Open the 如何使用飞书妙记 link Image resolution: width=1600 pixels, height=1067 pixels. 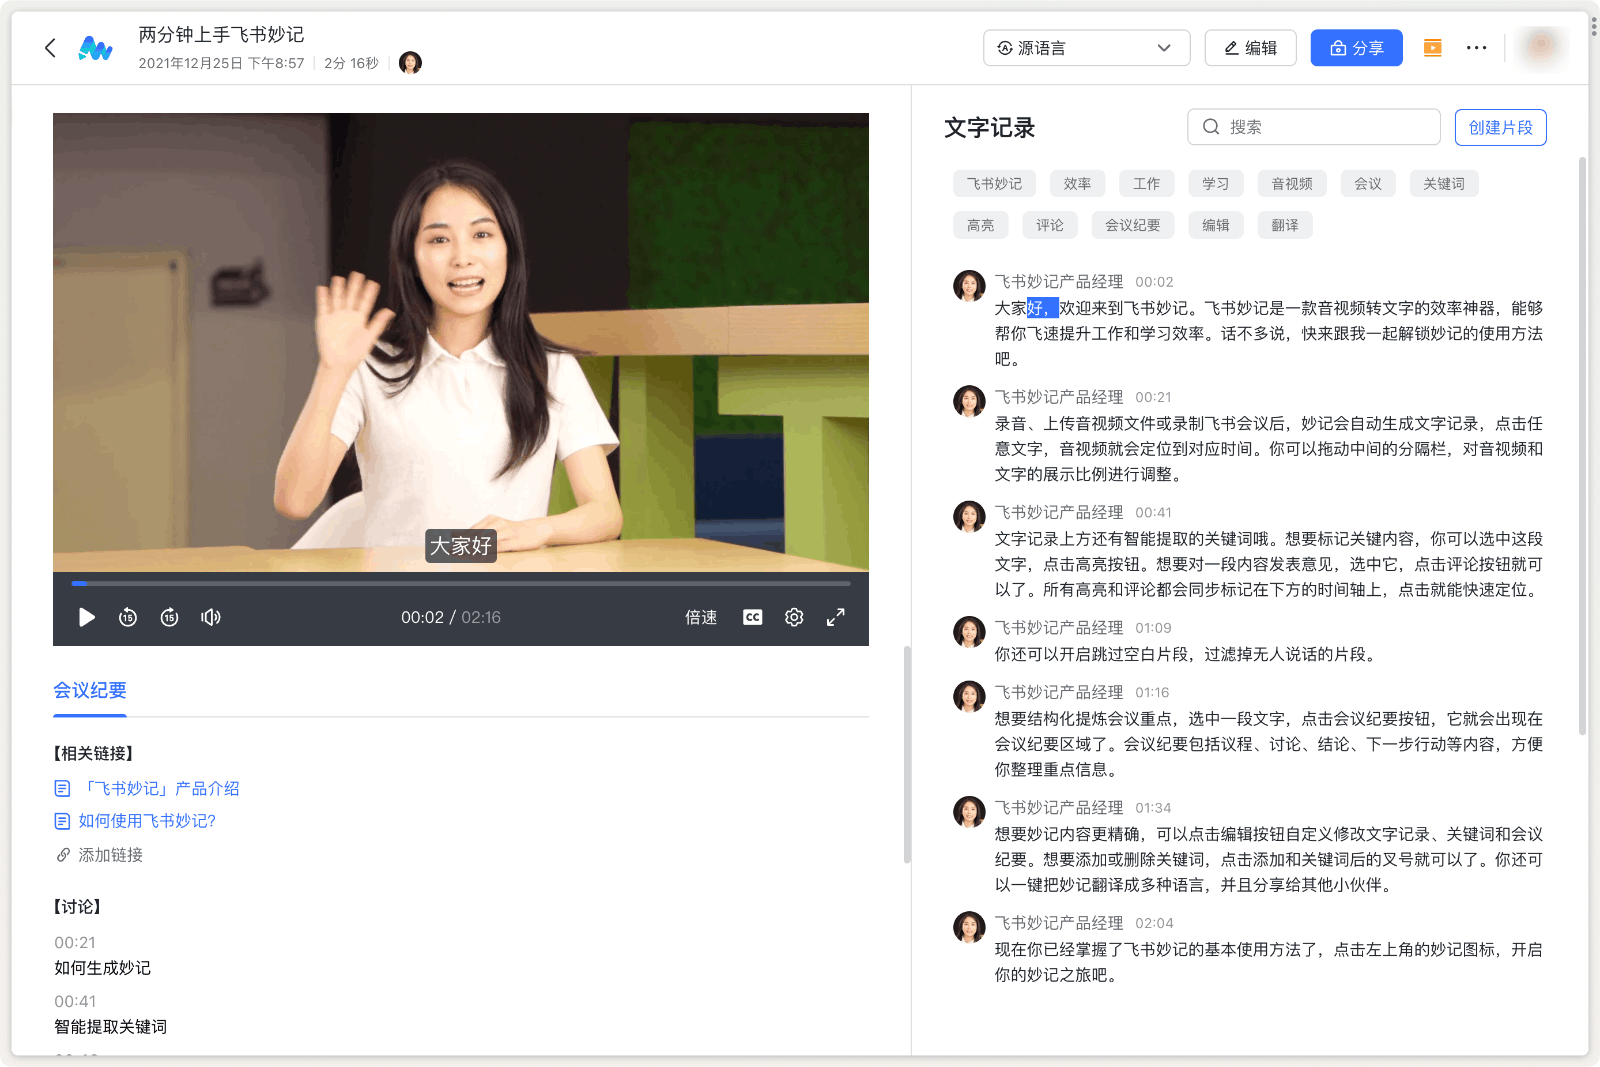click(144, 821)
